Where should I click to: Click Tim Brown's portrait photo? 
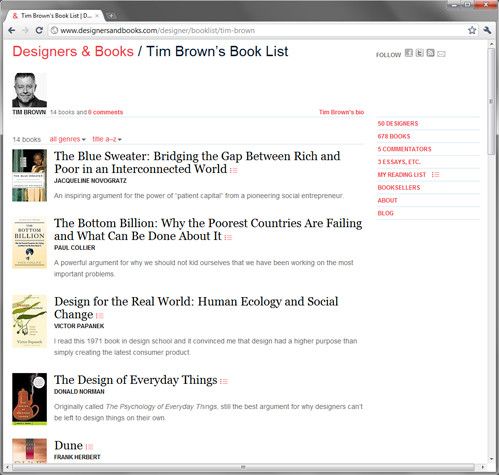29,90
